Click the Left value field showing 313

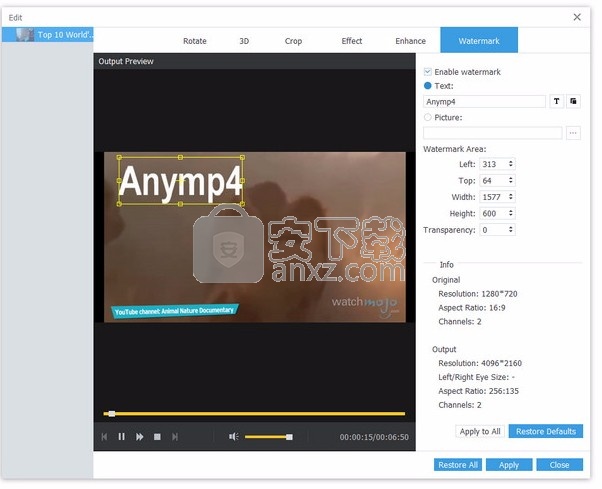click(493, 164)
